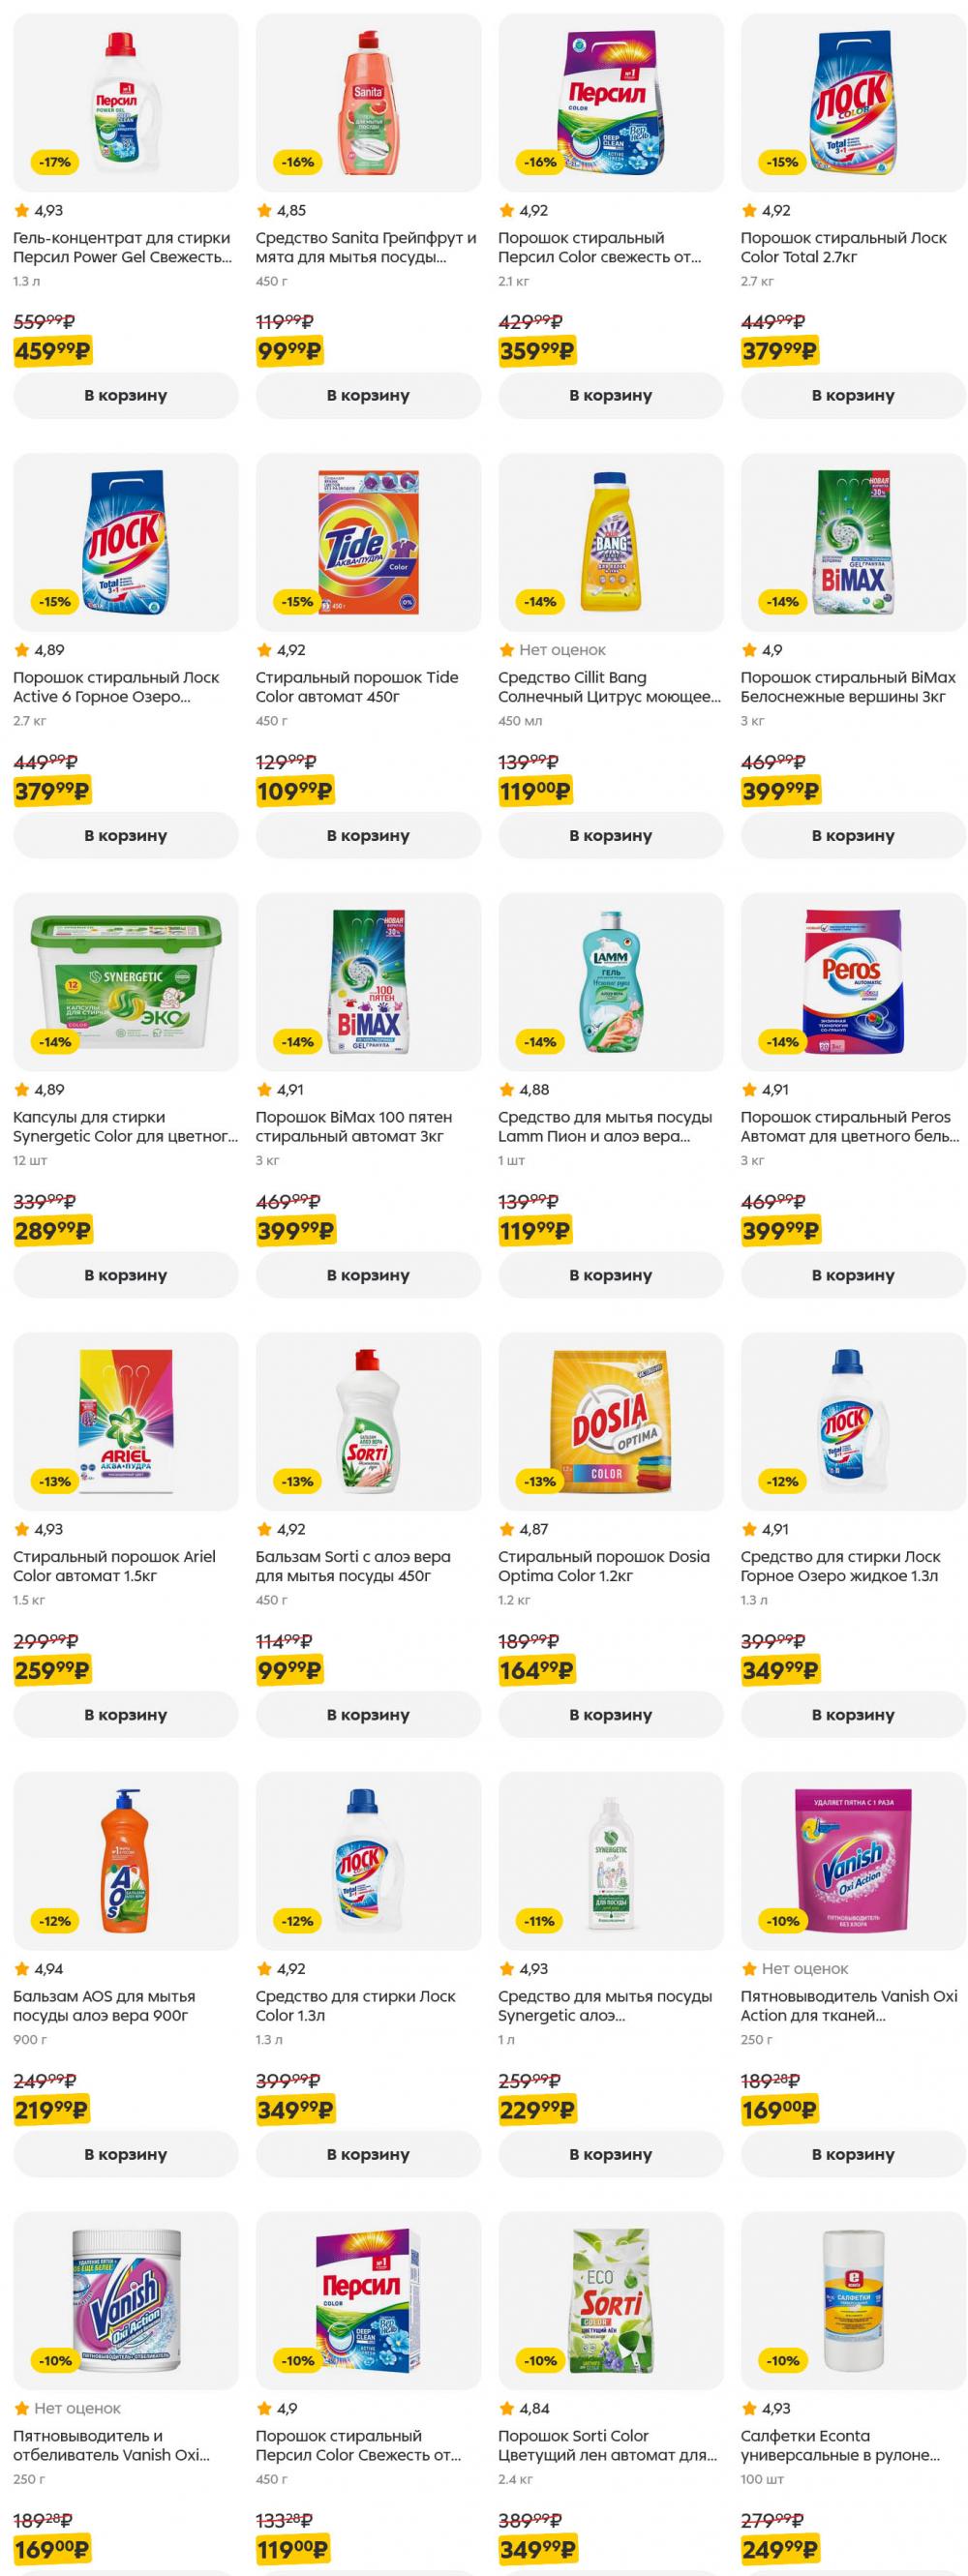Add BiMax 100 пятен powder to cart

(x=368, y=1275)
